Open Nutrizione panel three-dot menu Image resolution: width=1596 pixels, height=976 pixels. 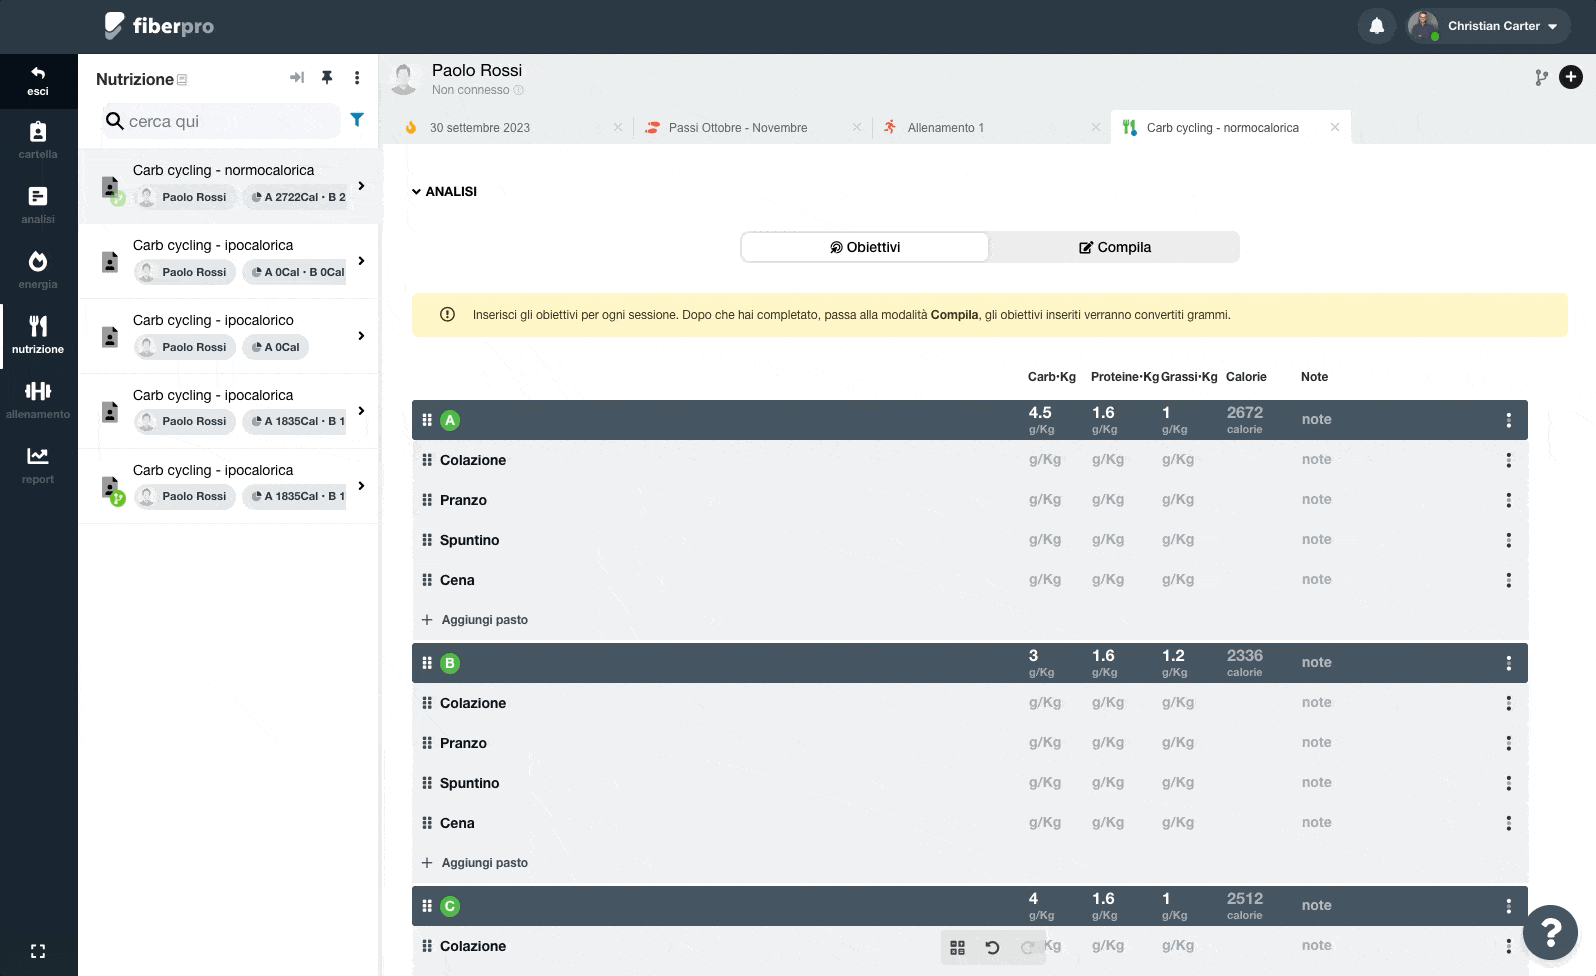tap(357, 77)
